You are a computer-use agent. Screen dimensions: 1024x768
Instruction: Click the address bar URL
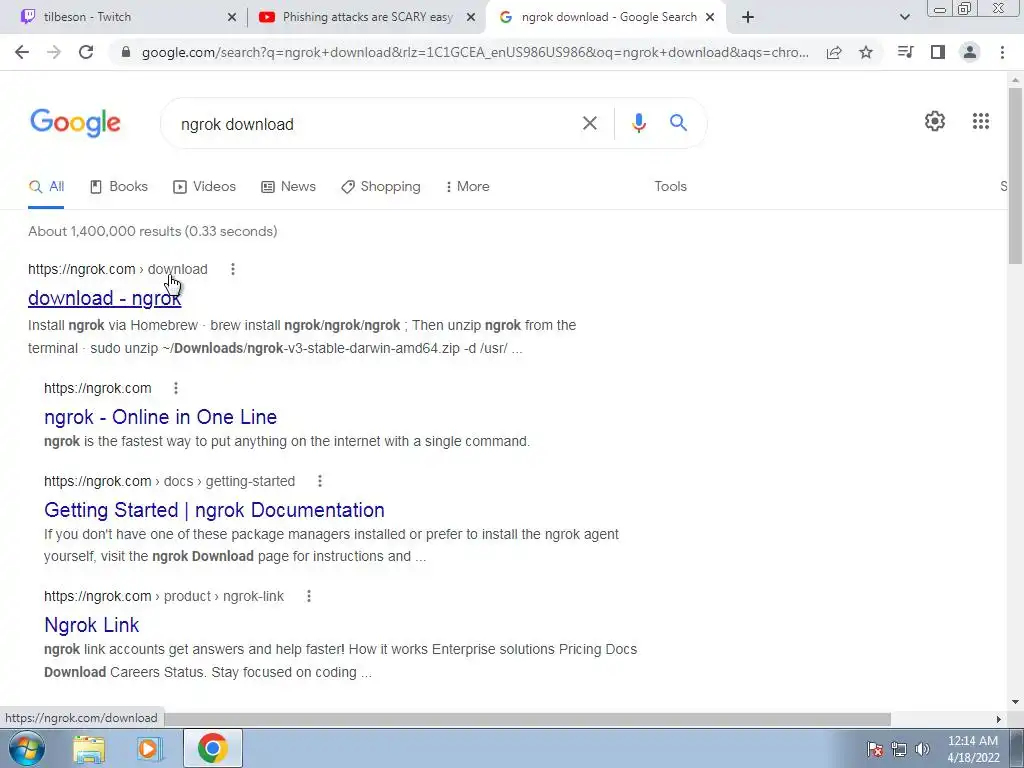(475, 52)
